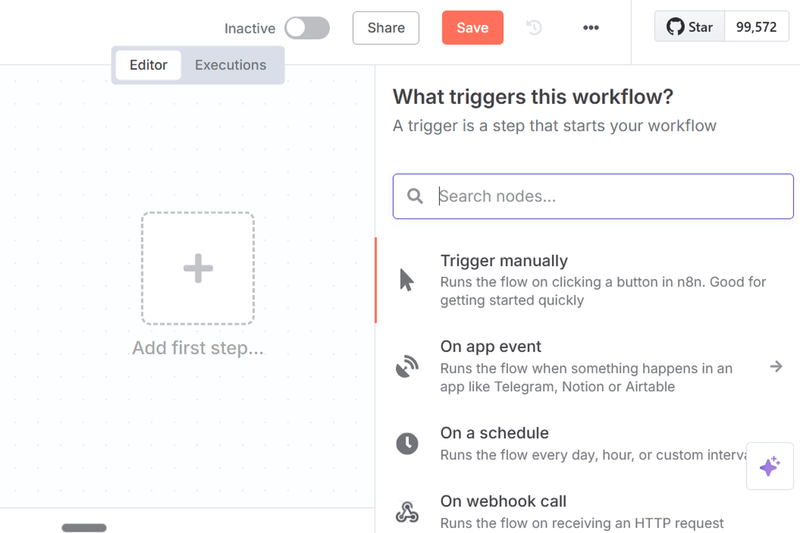The image size is (800, 533).
Task: Open the AI assistant sparkle button
Action: pos(769,466)
